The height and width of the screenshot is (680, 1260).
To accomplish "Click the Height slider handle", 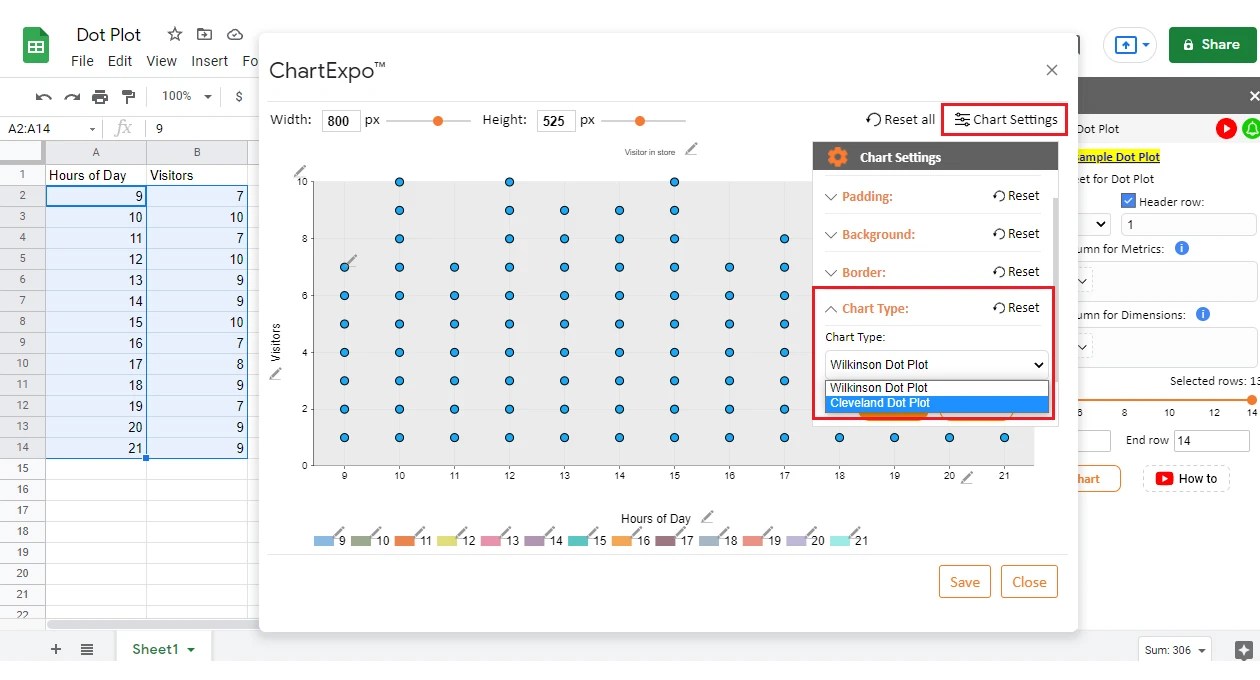I will (640, 121).
